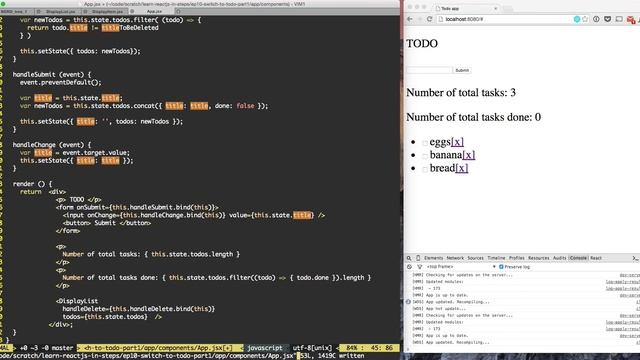
Task: Select the Resources tab in DevTools
Action: click(x=539, y=258)
